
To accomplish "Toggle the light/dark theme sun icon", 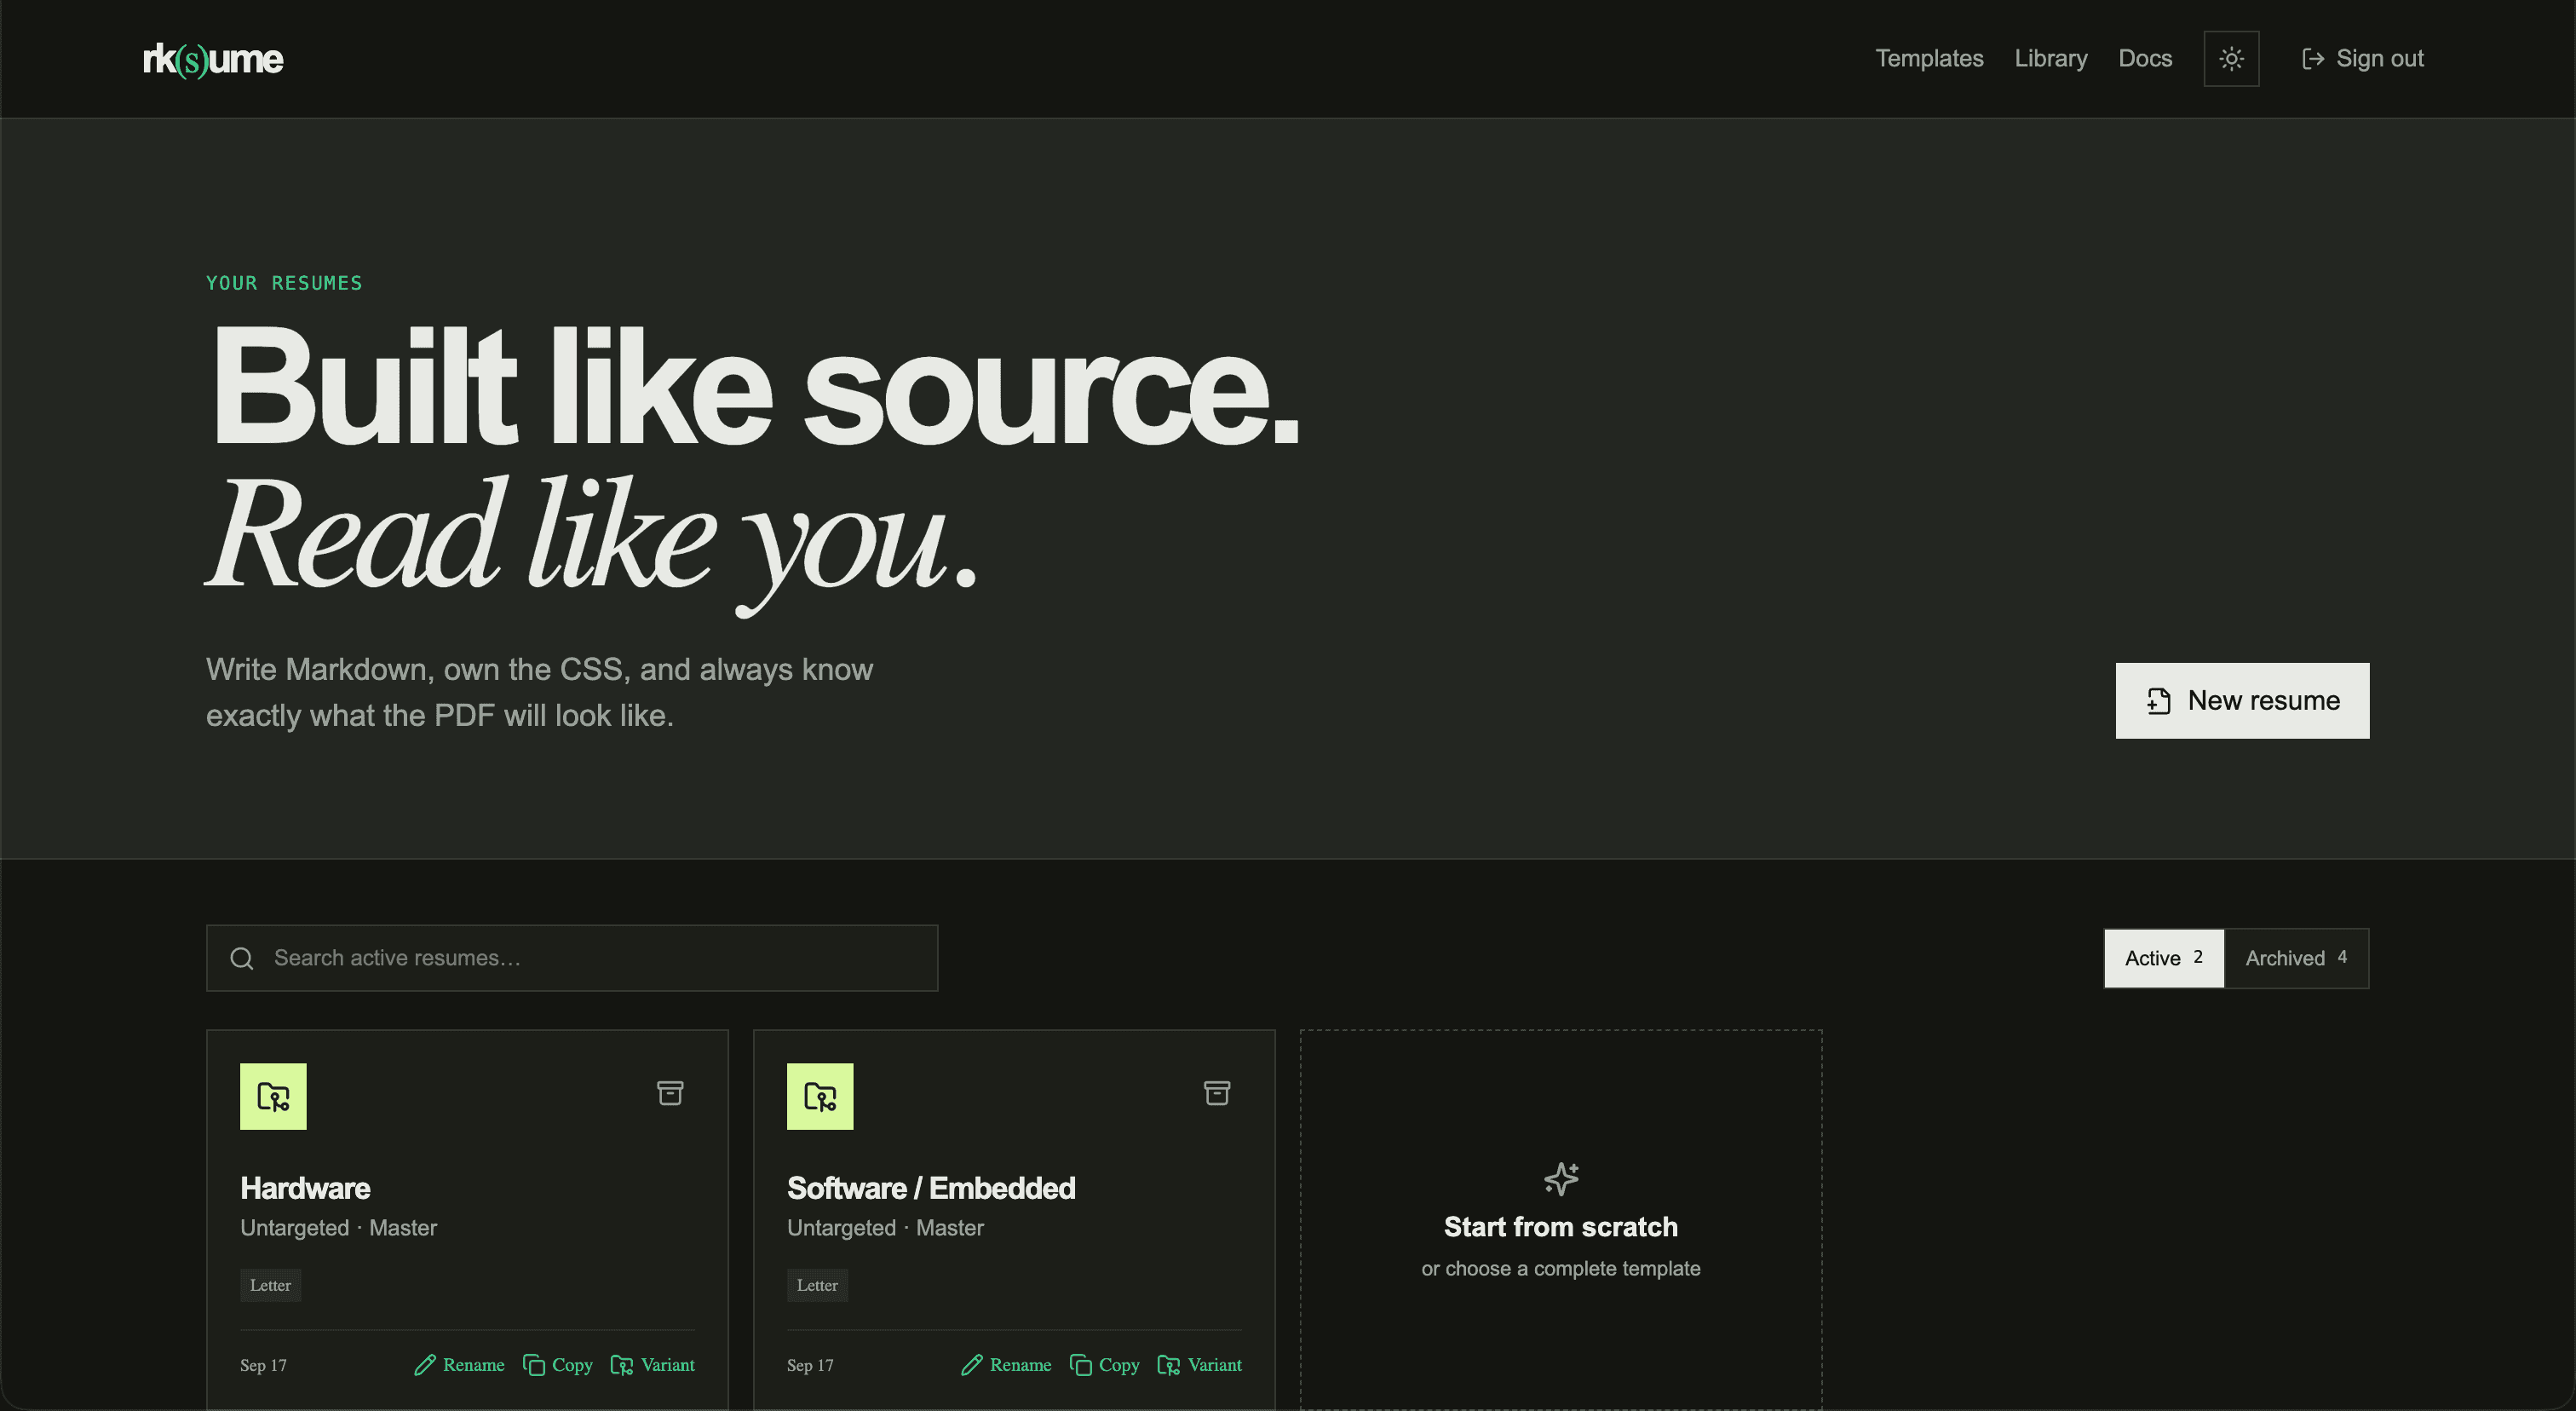I will pos(2231,59).
